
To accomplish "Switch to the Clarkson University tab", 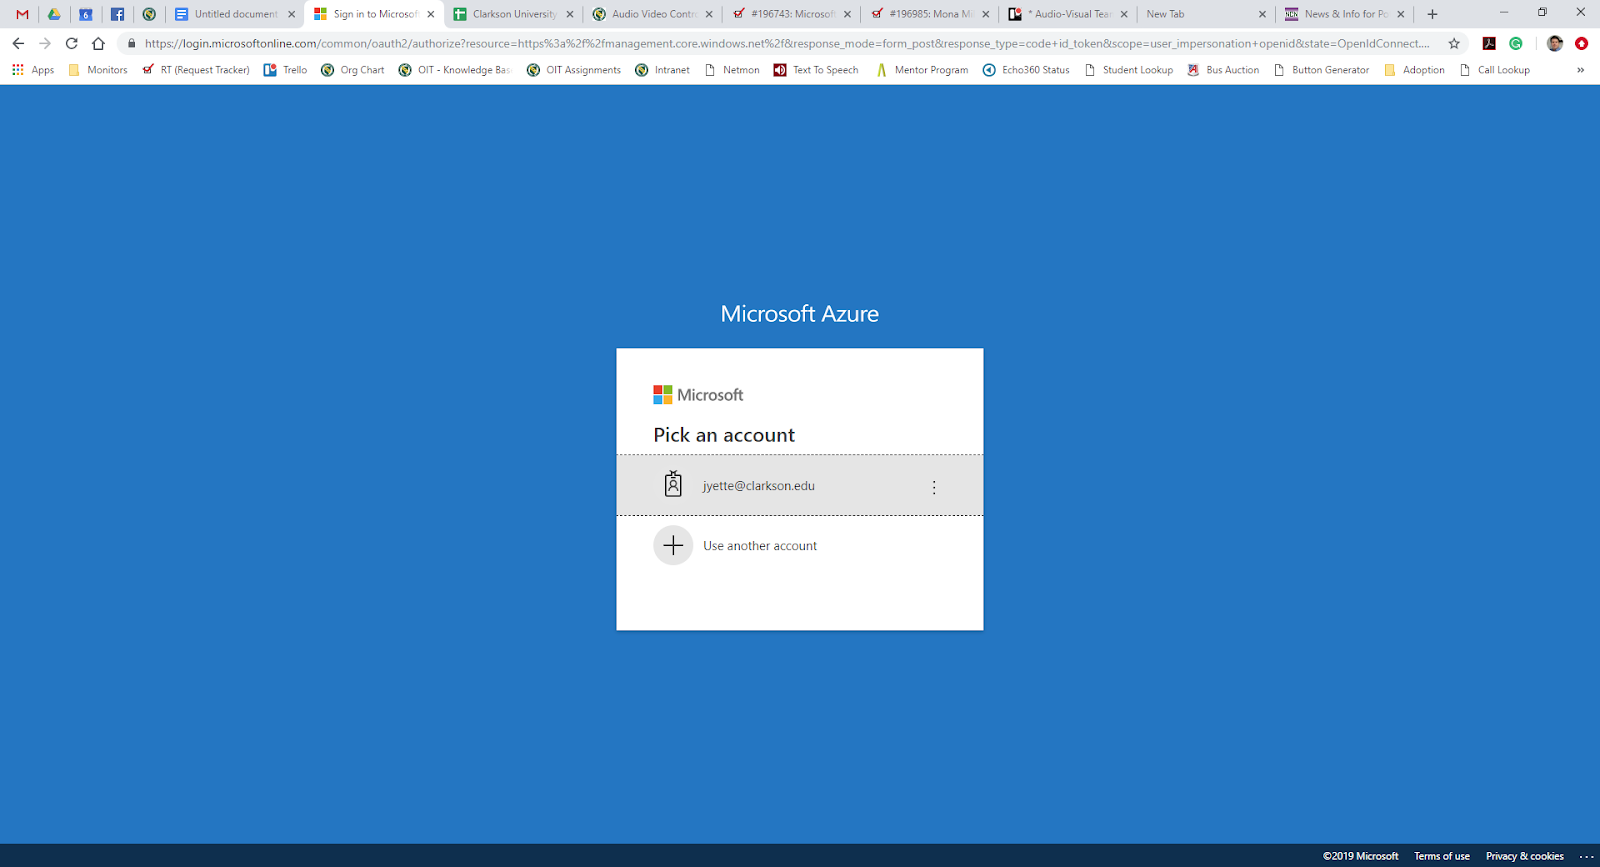I will (514, 14).
